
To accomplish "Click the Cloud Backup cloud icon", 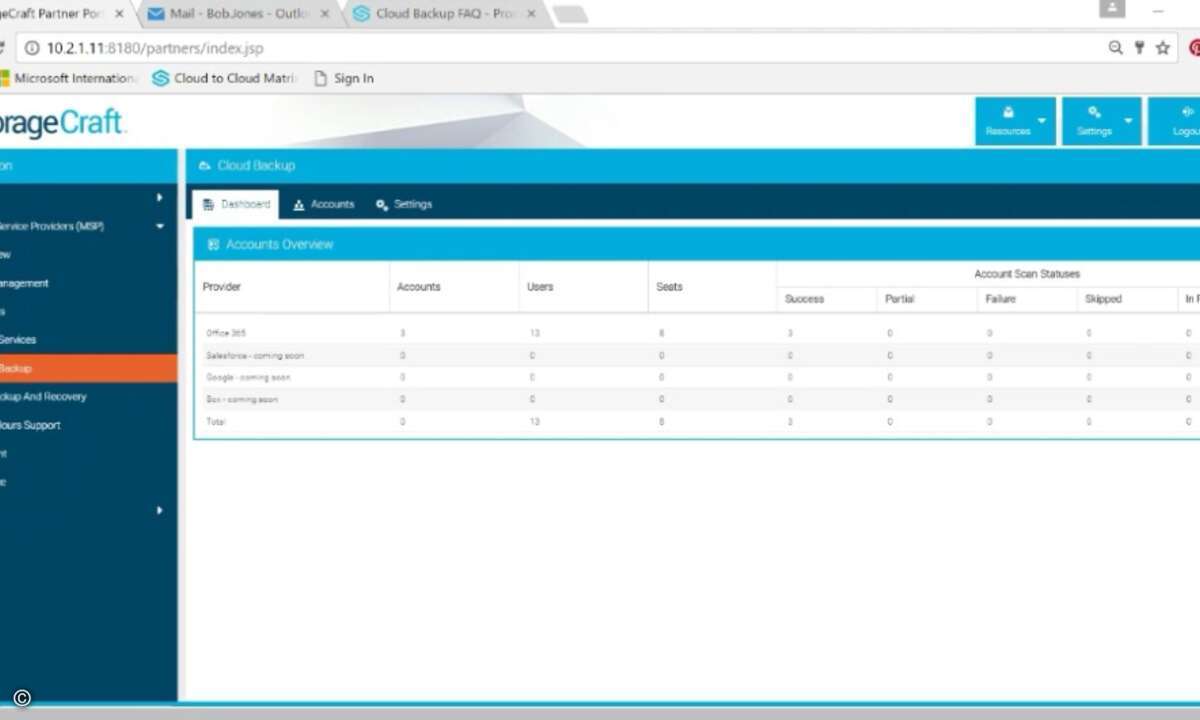I will (x=205, y=166).
